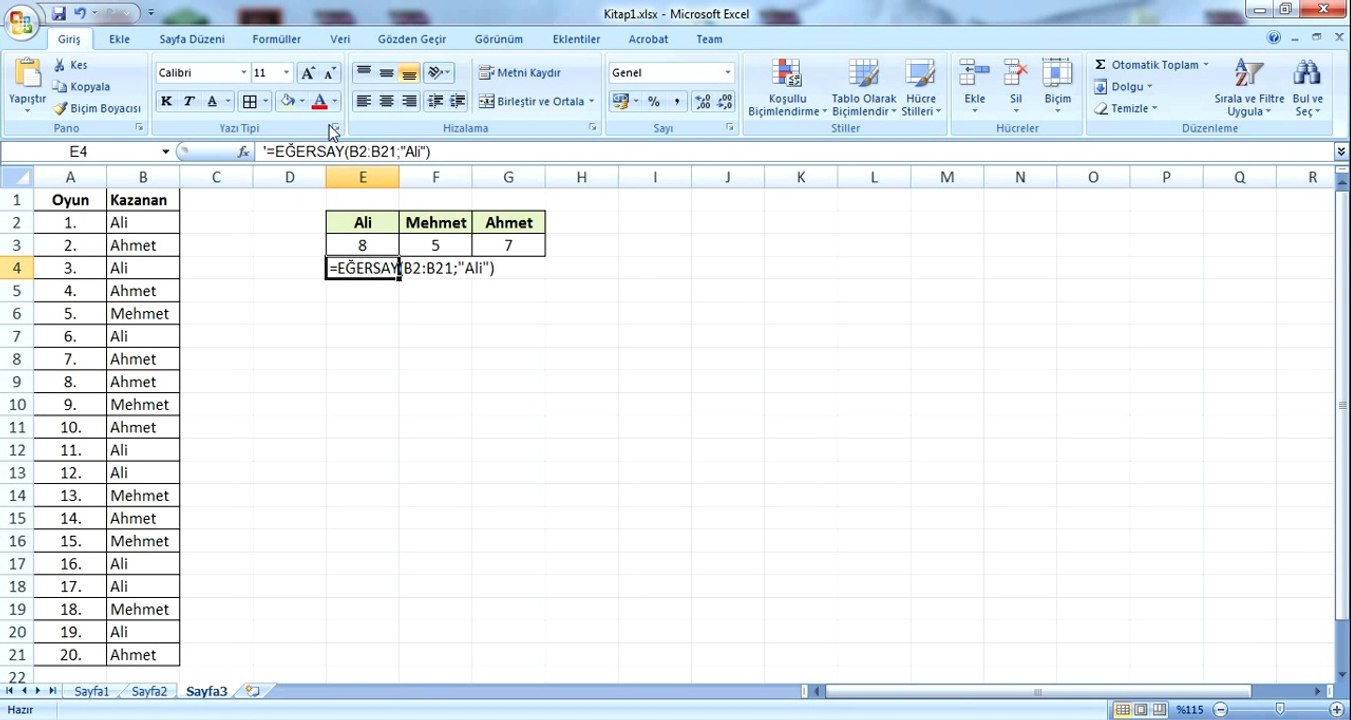
Task: Zoom out with the minus button
Action: pos(1221,710)
